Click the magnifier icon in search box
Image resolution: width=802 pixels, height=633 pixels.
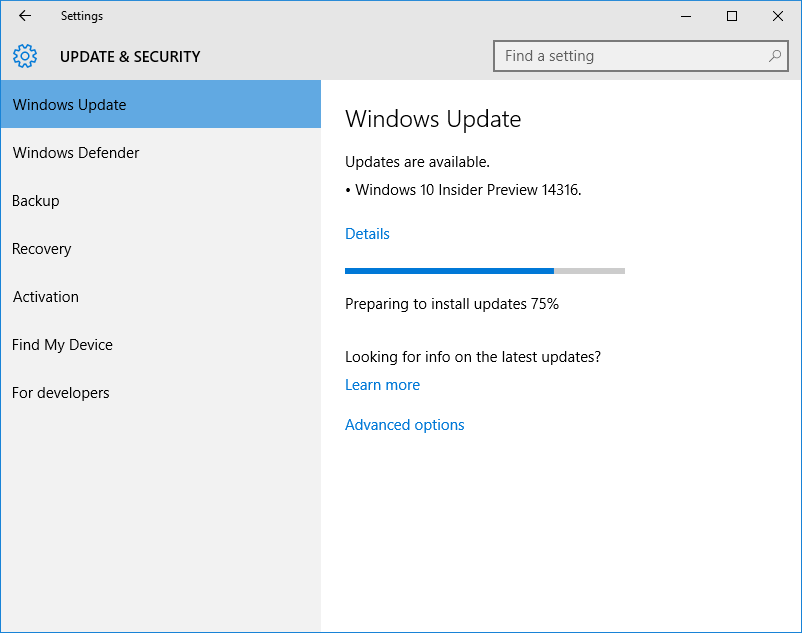click(774, 57)
